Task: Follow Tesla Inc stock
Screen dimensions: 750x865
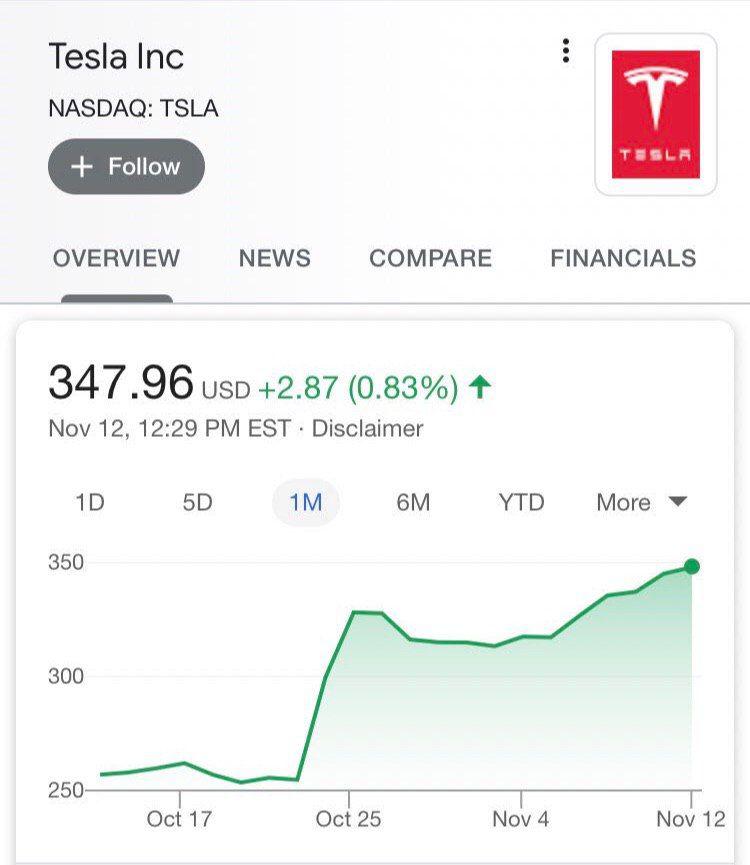Action: pos(126,167)
